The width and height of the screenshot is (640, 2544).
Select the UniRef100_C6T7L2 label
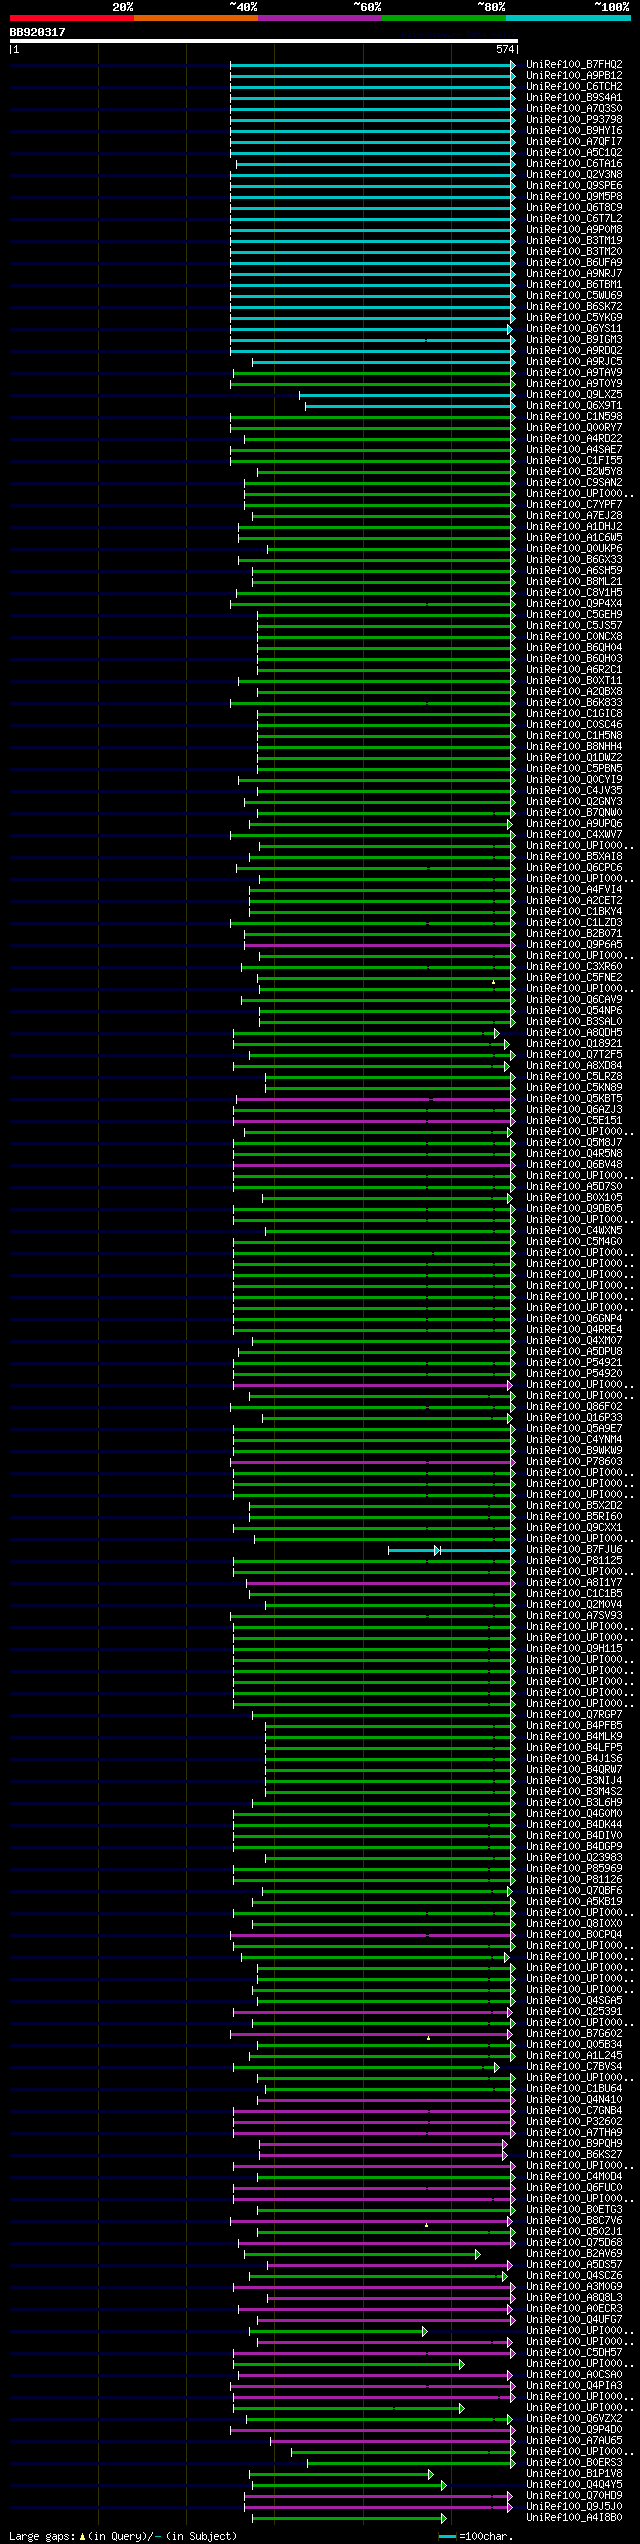pos(574,218)
